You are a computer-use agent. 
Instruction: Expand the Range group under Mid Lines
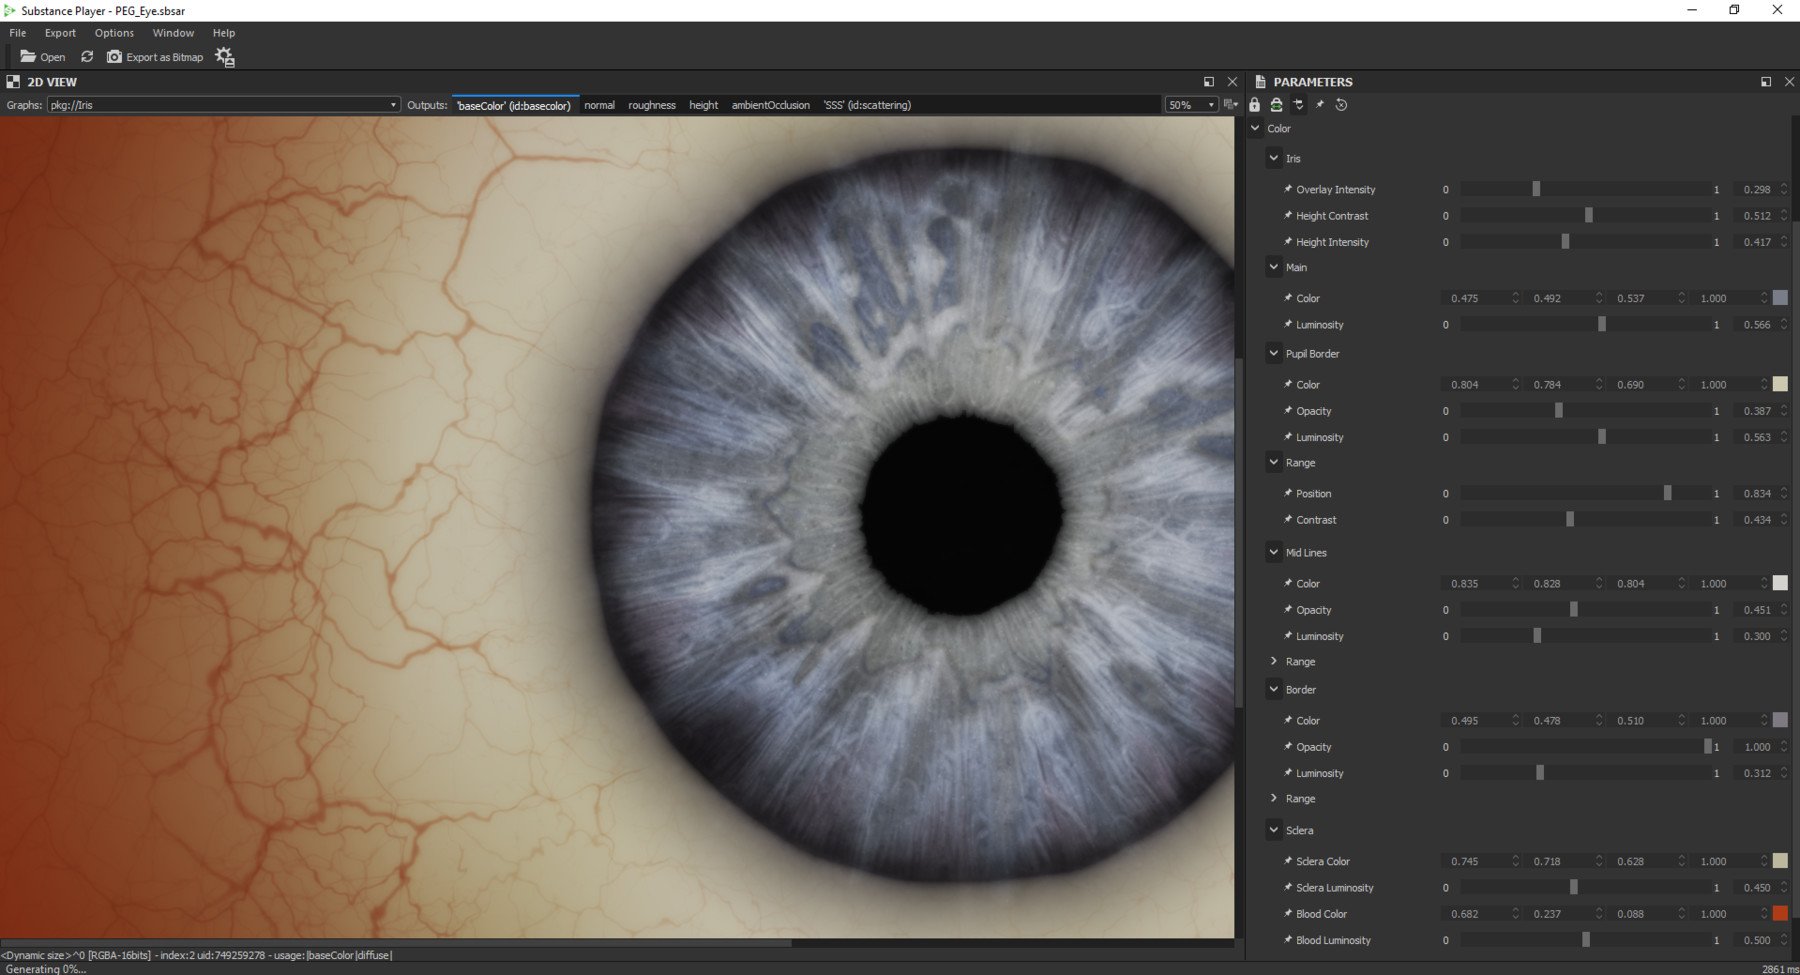(x=1274, y=661)
